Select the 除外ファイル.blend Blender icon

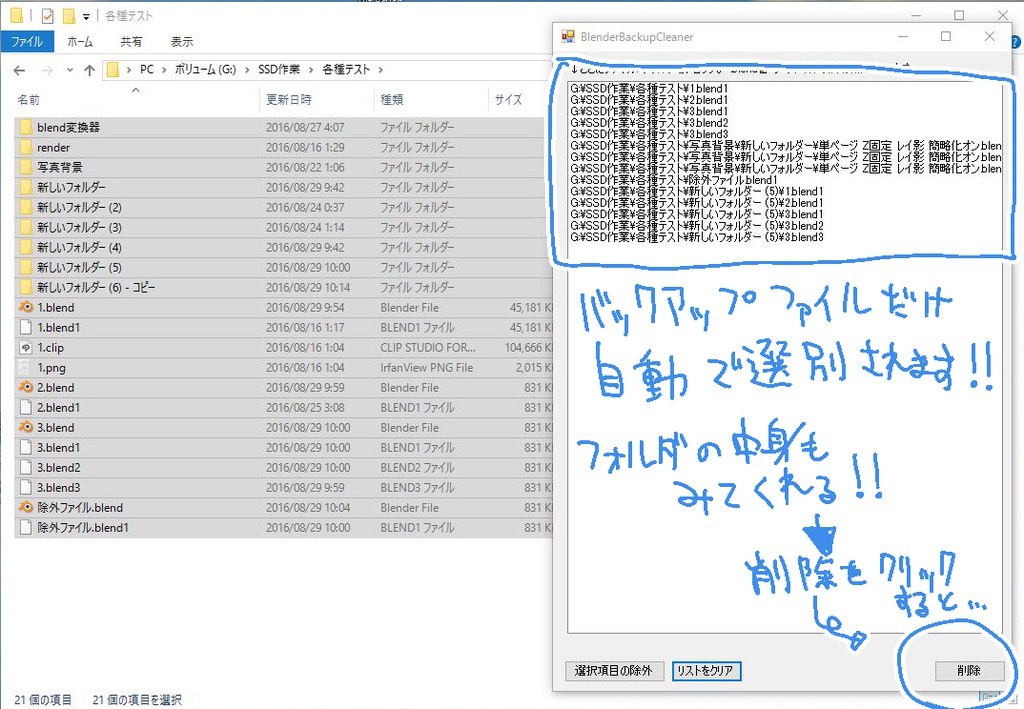[25, 507]
